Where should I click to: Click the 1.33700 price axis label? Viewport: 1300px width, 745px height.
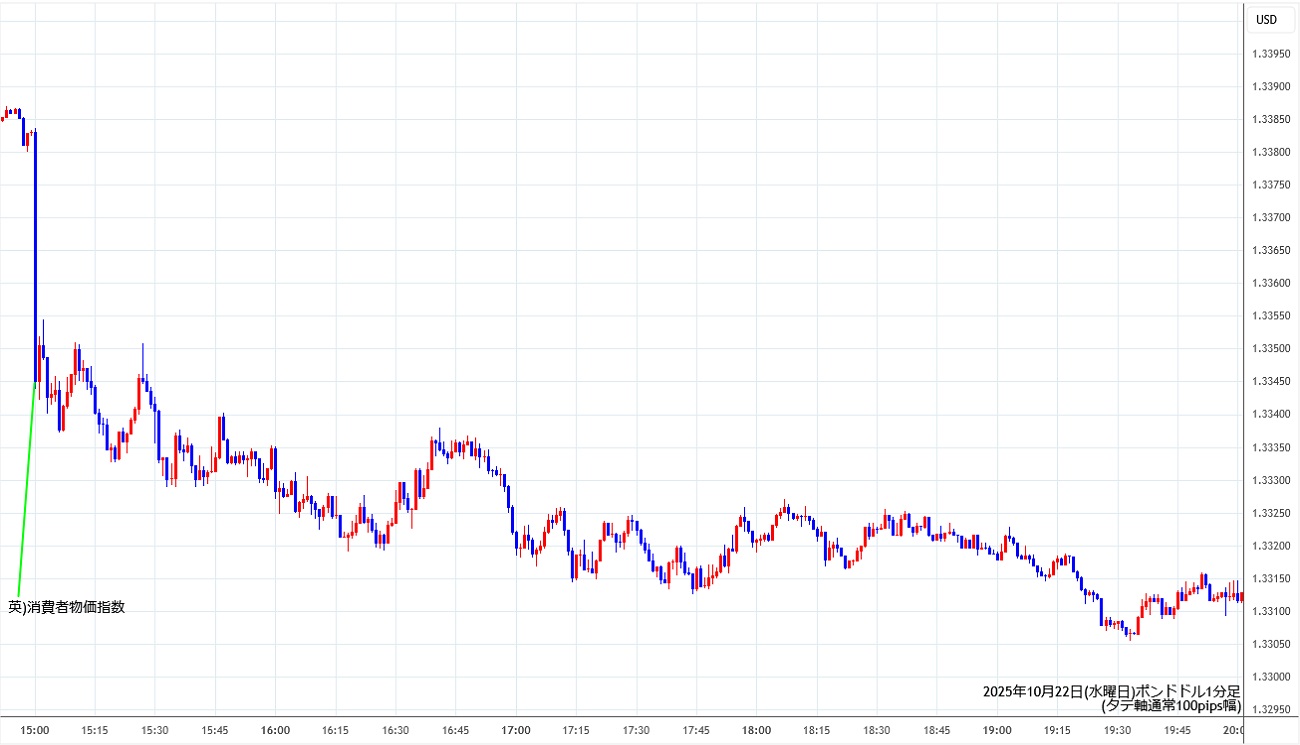coord(1271,218)
